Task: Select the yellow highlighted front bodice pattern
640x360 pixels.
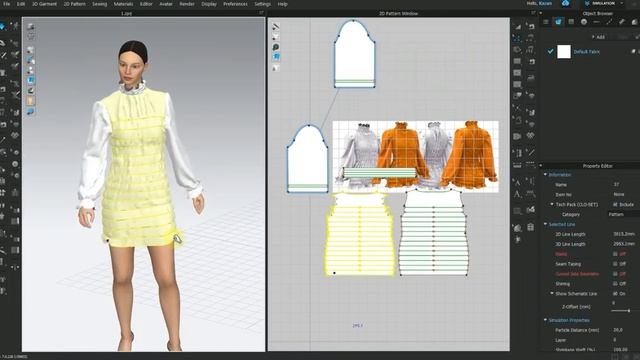Action: (360, 235)
